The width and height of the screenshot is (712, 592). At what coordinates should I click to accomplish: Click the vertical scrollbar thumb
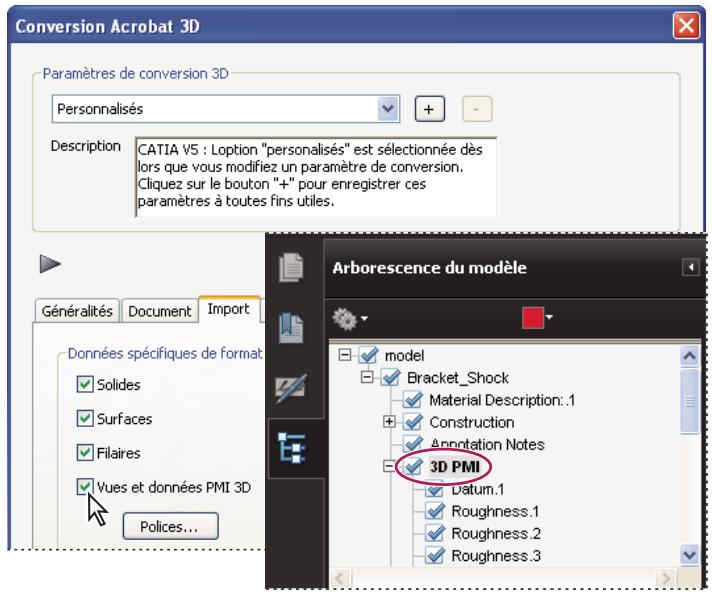click(690, 401)
